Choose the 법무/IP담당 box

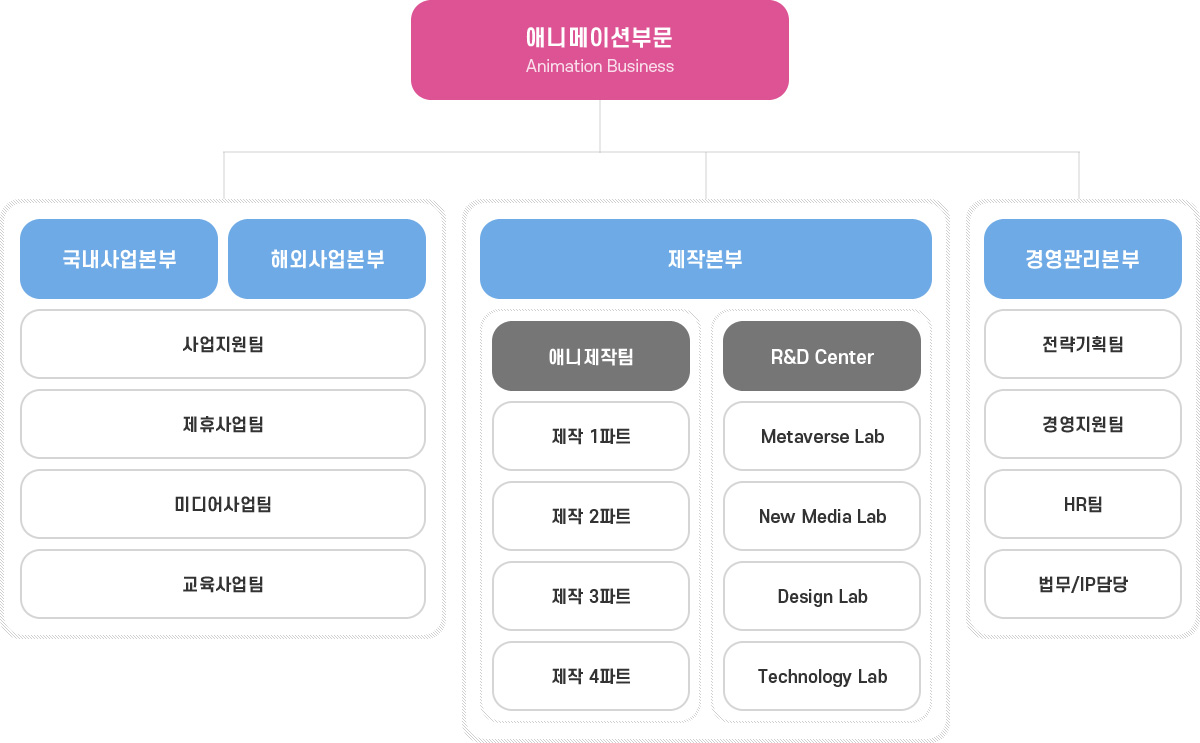[1083, 584]
